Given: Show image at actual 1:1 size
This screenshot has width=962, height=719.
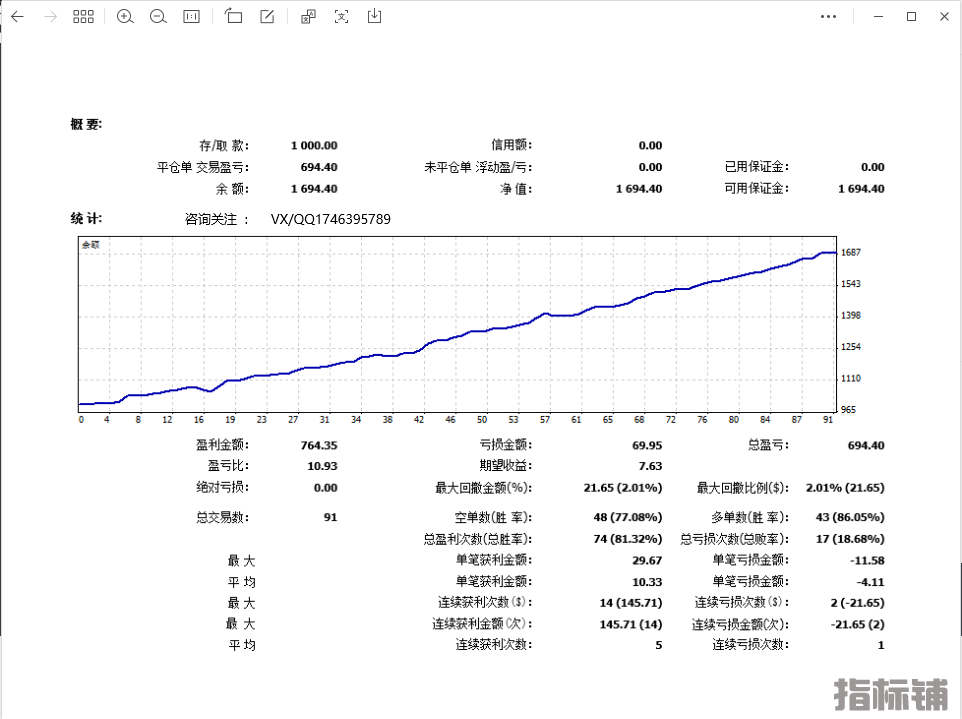Looking at the screenshot, I should [x=191, y=17].
